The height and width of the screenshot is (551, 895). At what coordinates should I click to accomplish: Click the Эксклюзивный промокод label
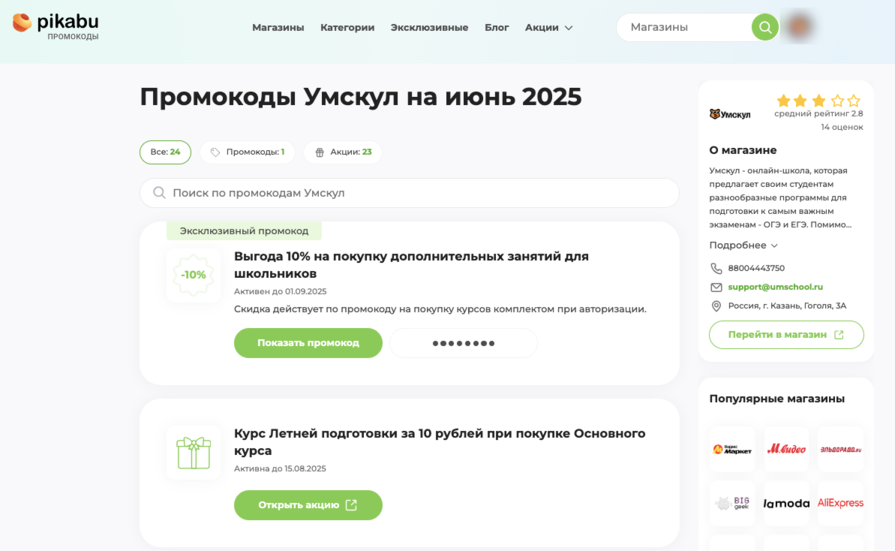[244, 231]
